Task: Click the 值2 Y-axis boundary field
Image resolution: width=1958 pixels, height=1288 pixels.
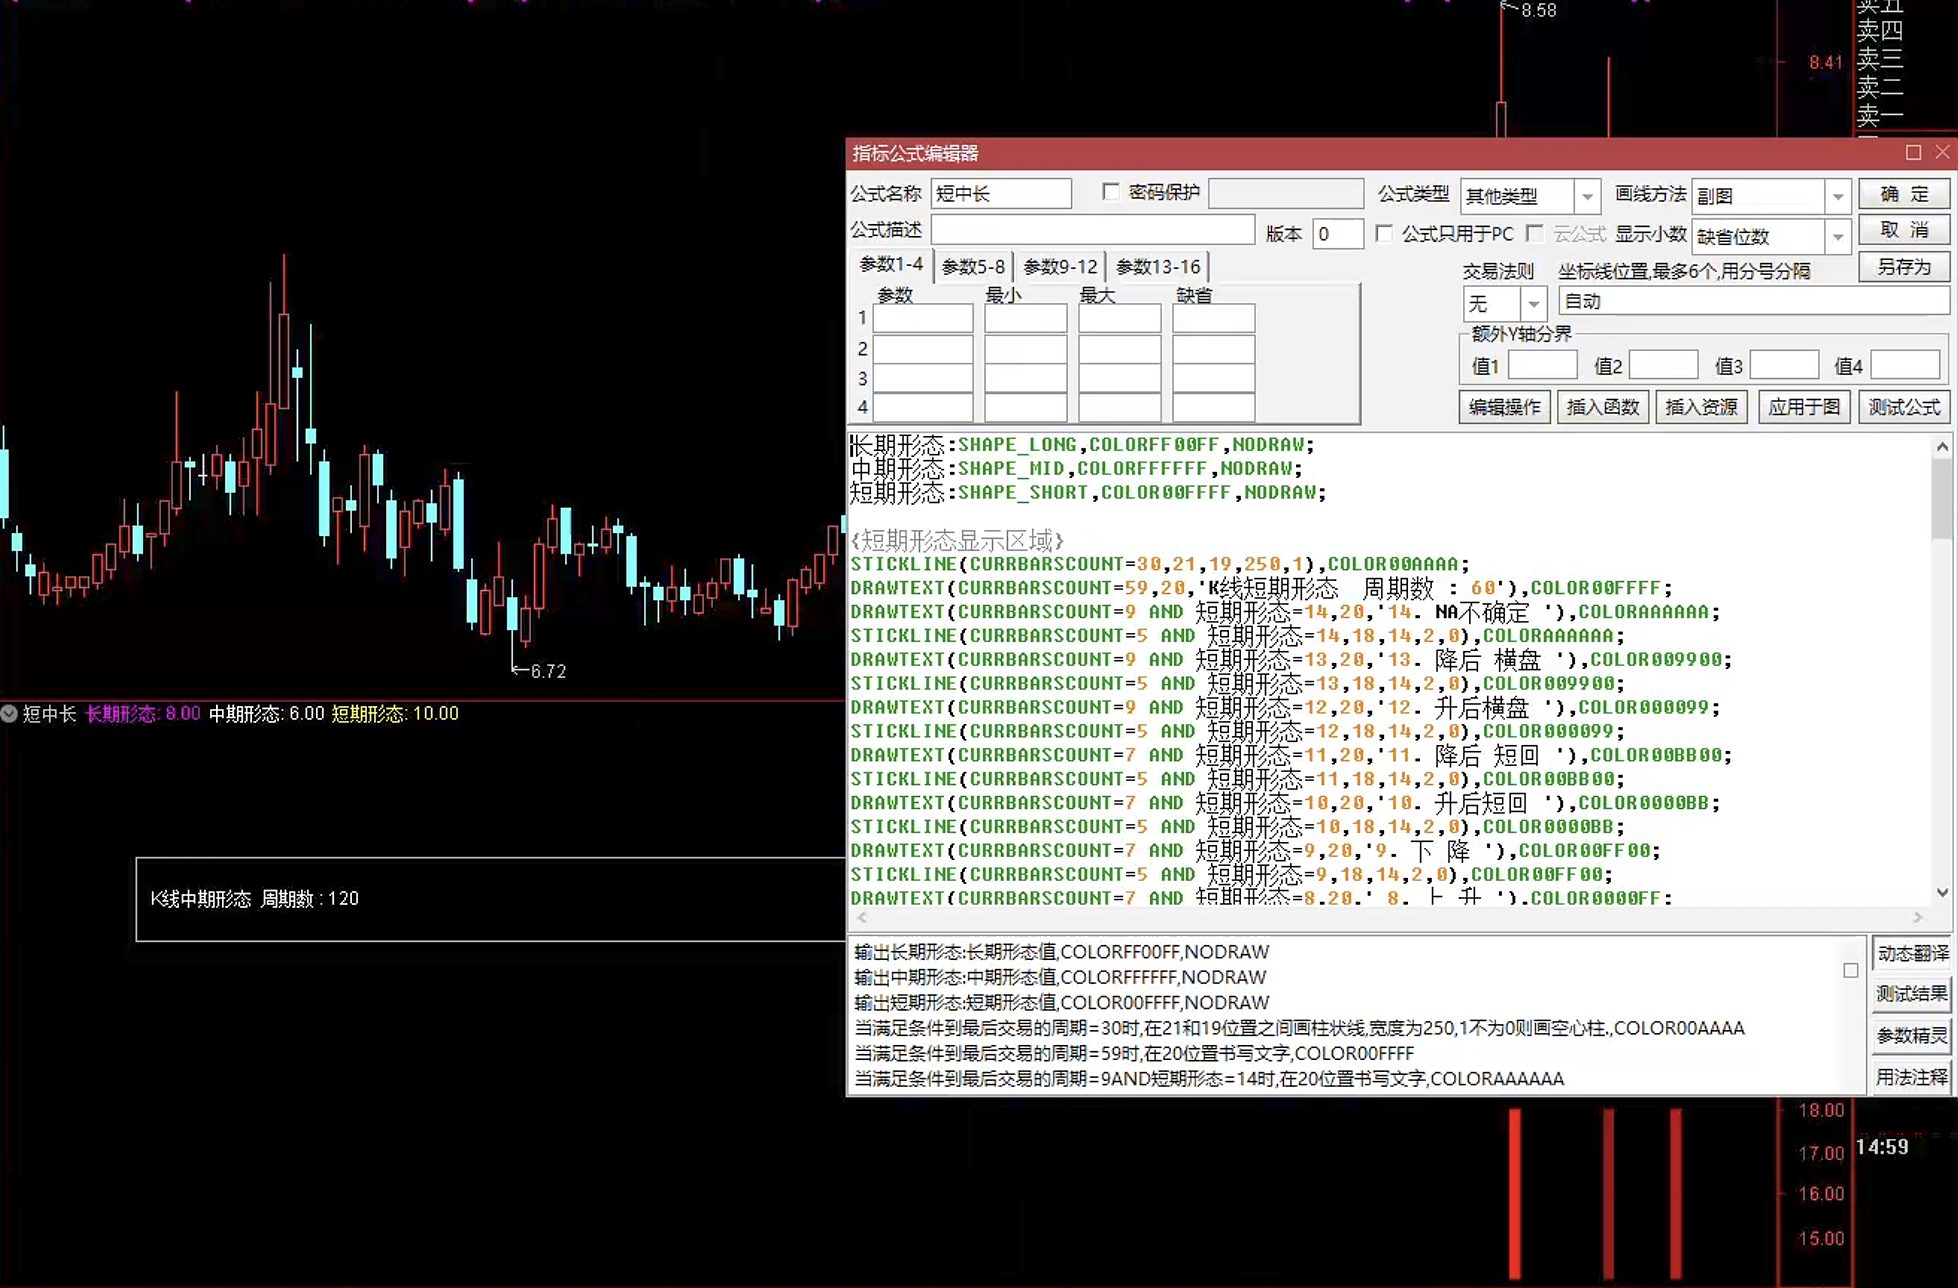Action: [1664, 365]
